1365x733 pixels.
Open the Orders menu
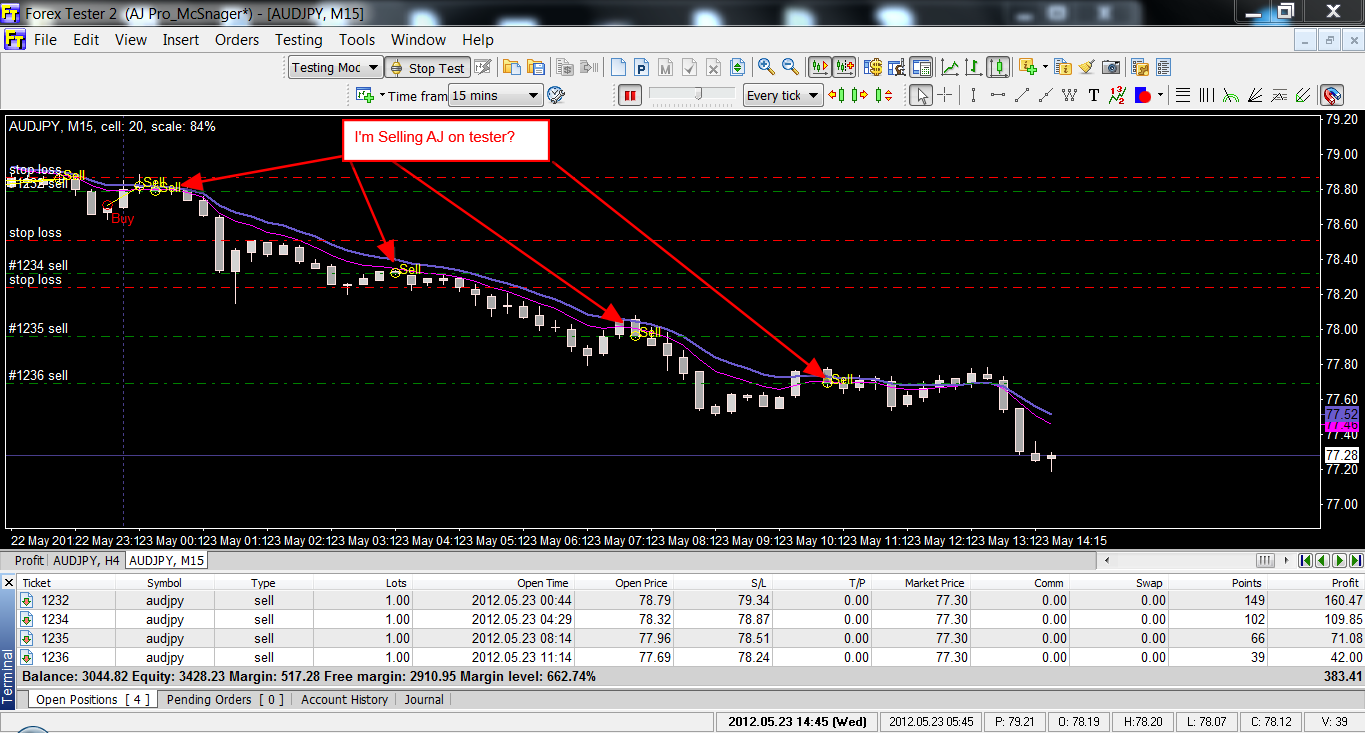pos(237,40)
